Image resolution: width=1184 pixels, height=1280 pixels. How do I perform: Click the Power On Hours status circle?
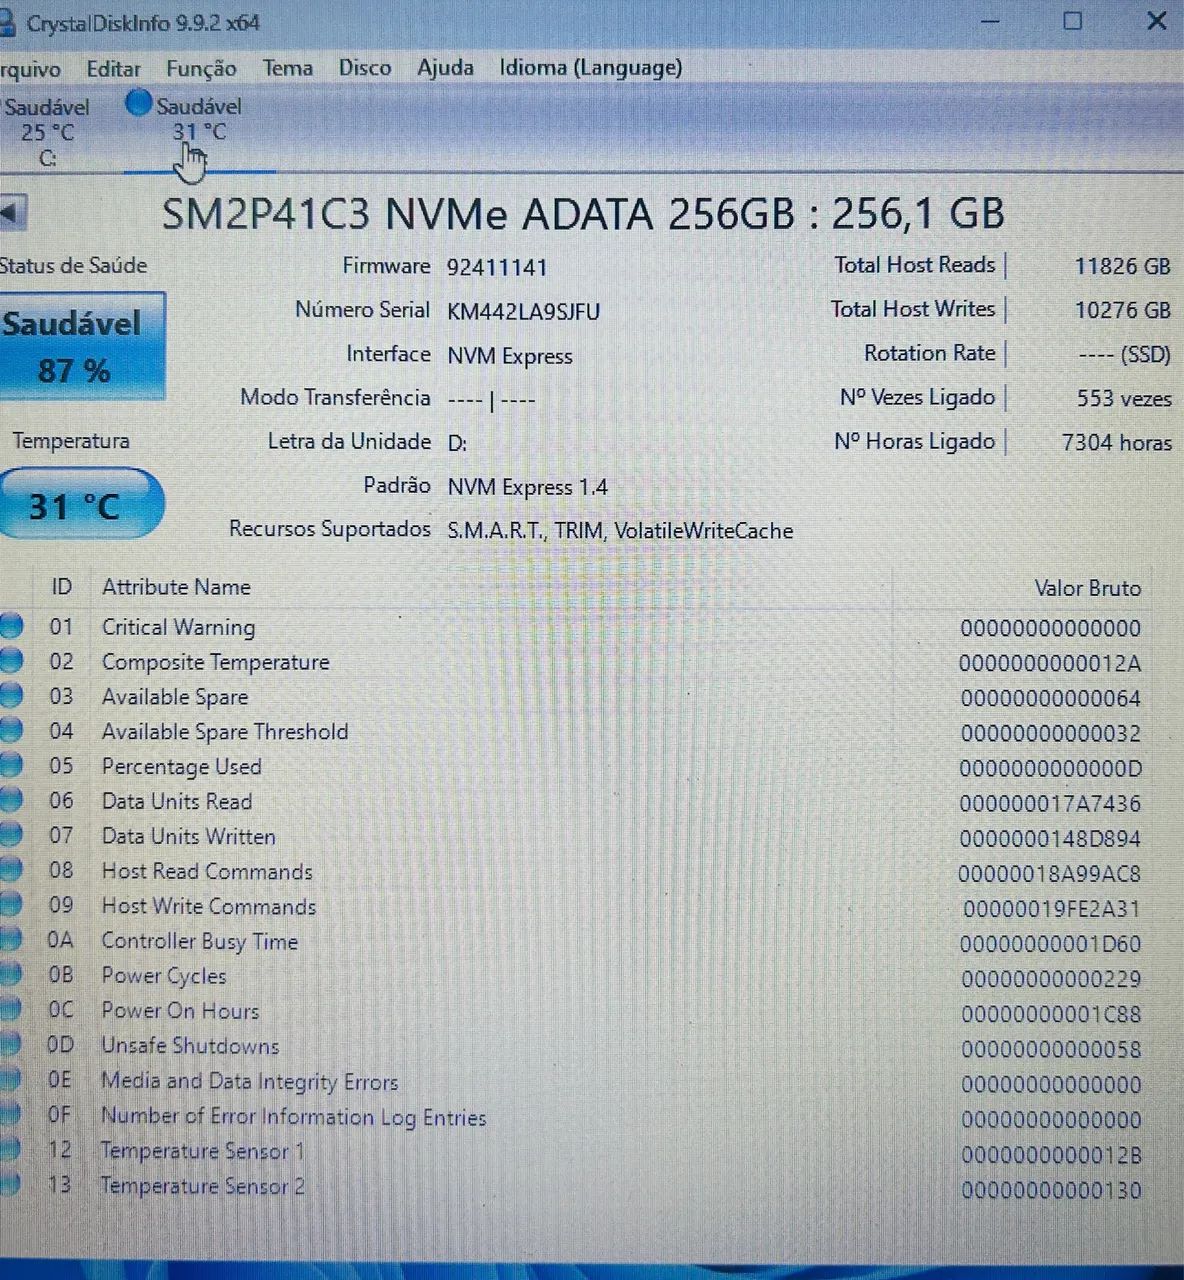coord(10,1010)
